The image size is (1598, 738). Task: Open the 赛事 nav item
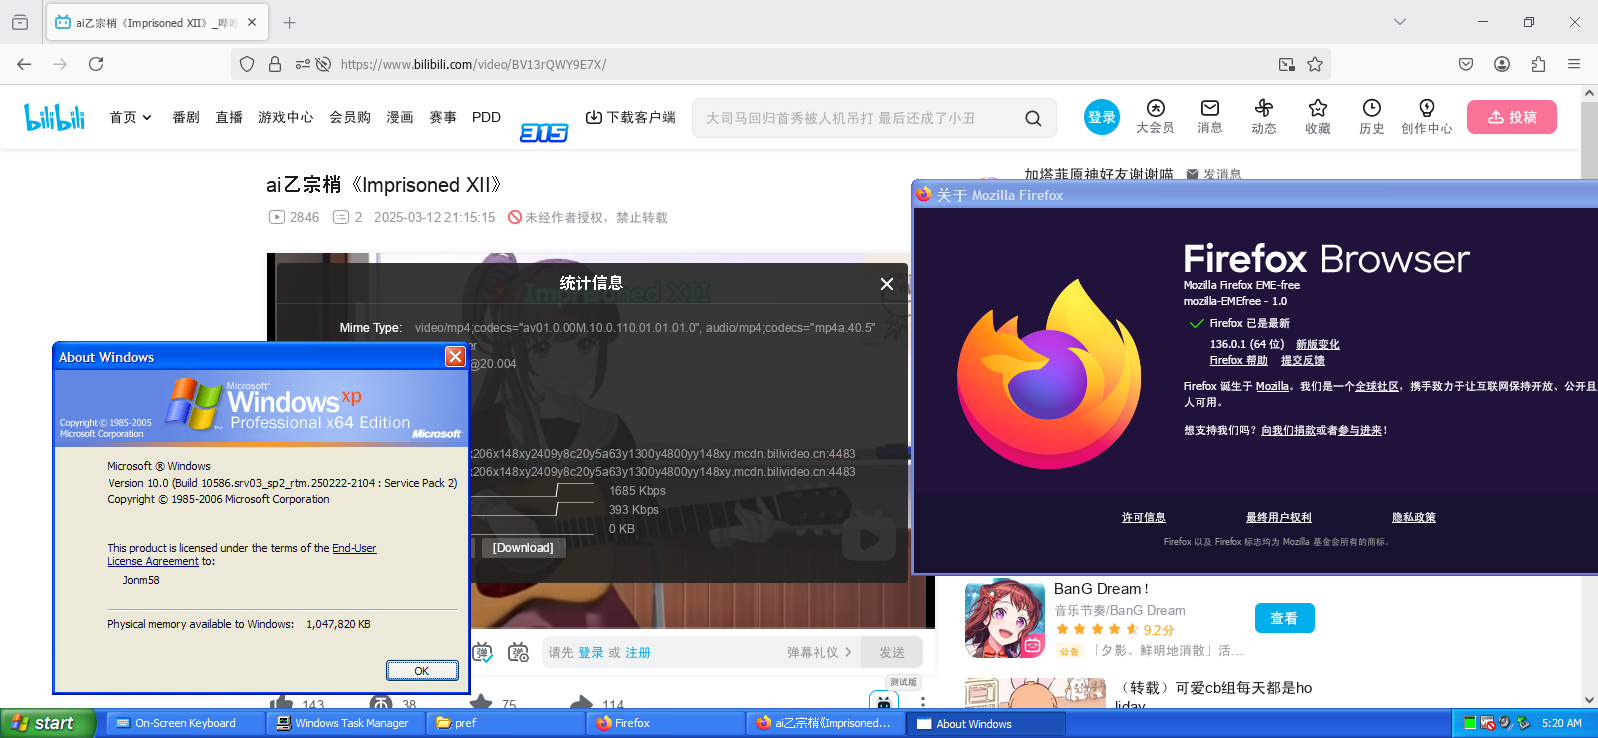(x=443, y=117)
